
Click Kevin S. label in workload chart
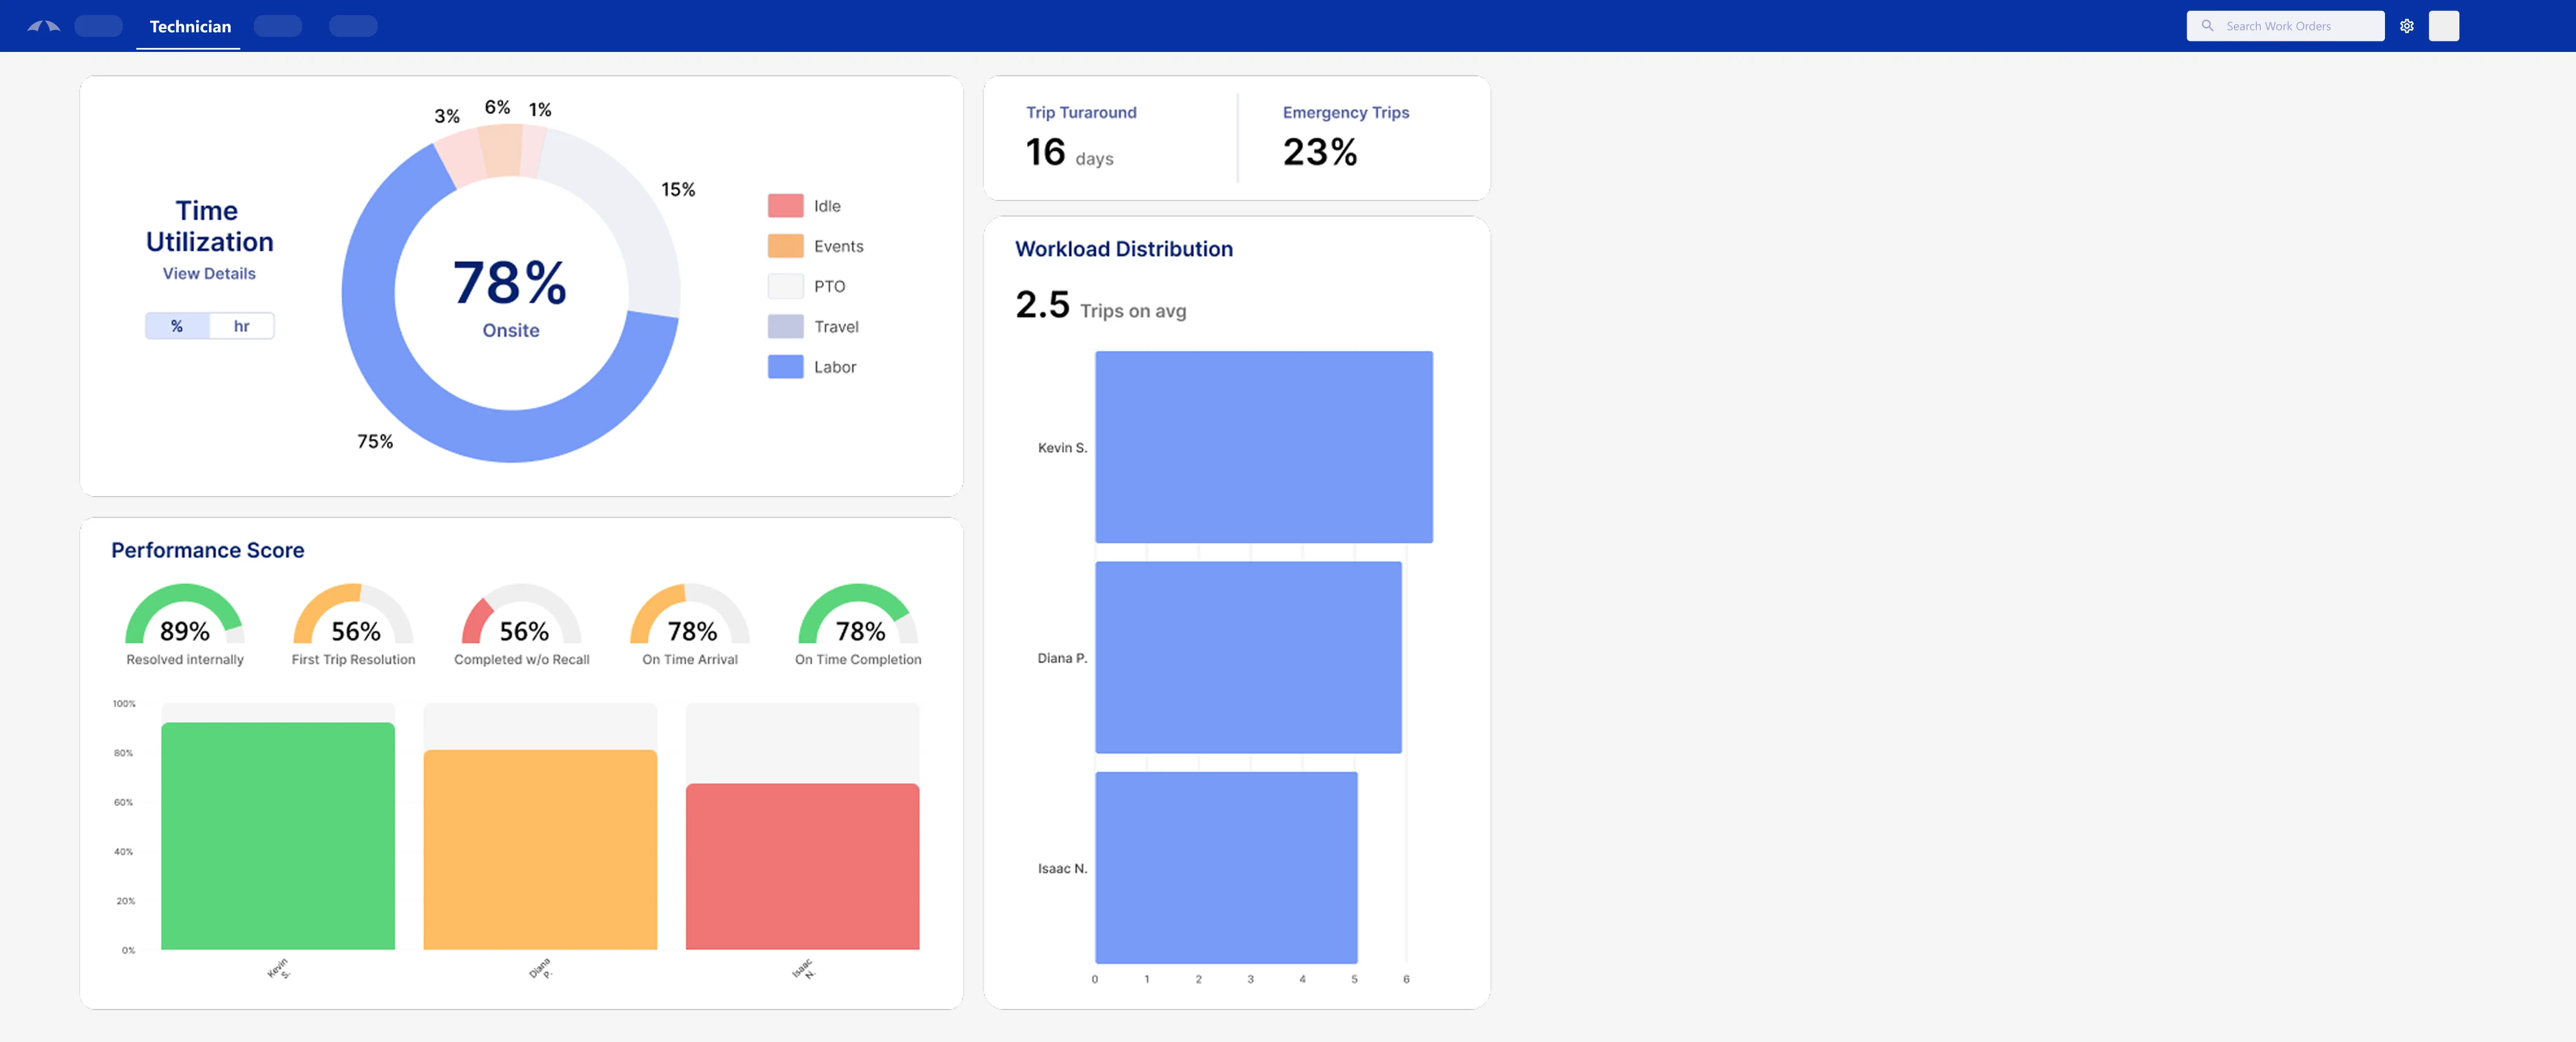(1062, 448)
